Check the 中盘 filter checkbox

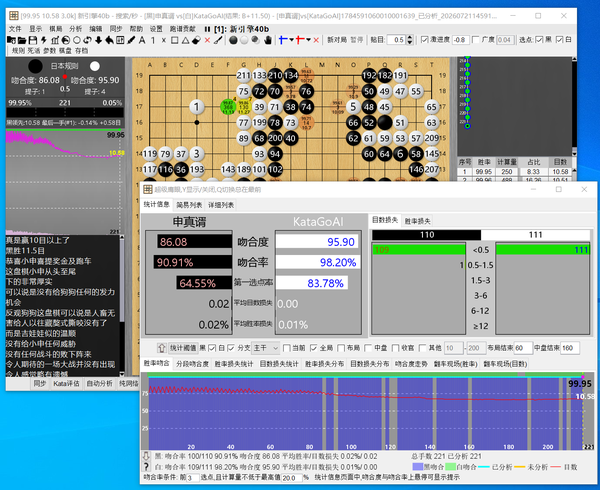click(x=368, y=348)
